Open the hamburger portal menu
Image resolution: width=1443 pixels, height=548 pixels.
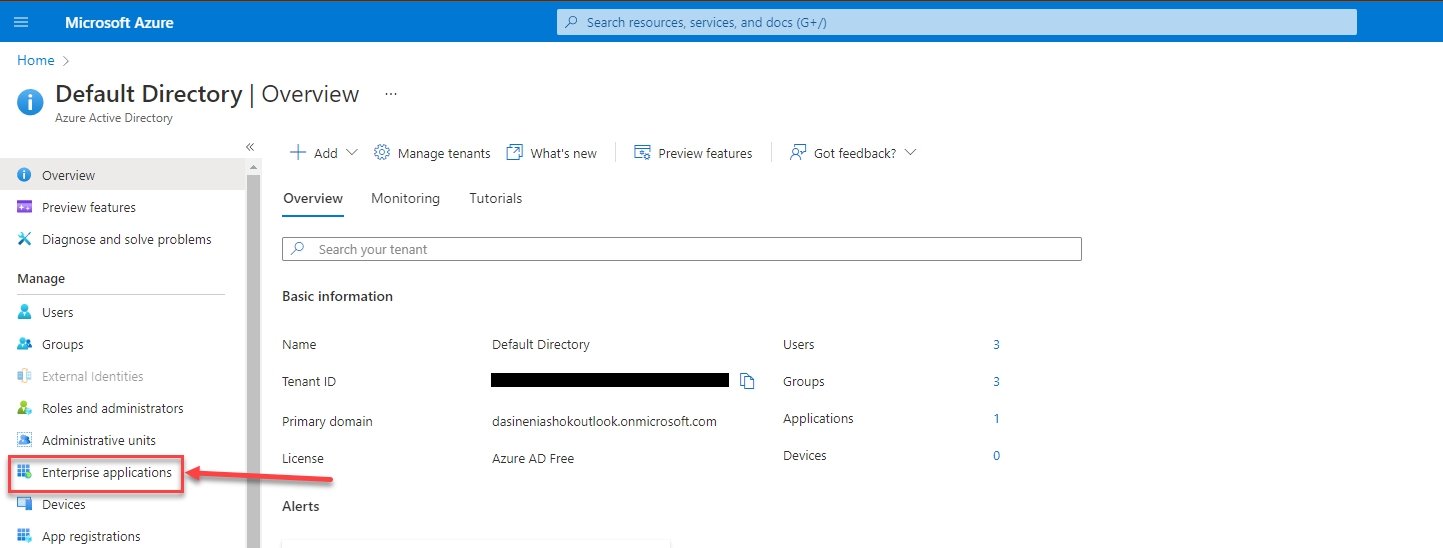click(x=21, y=22)
